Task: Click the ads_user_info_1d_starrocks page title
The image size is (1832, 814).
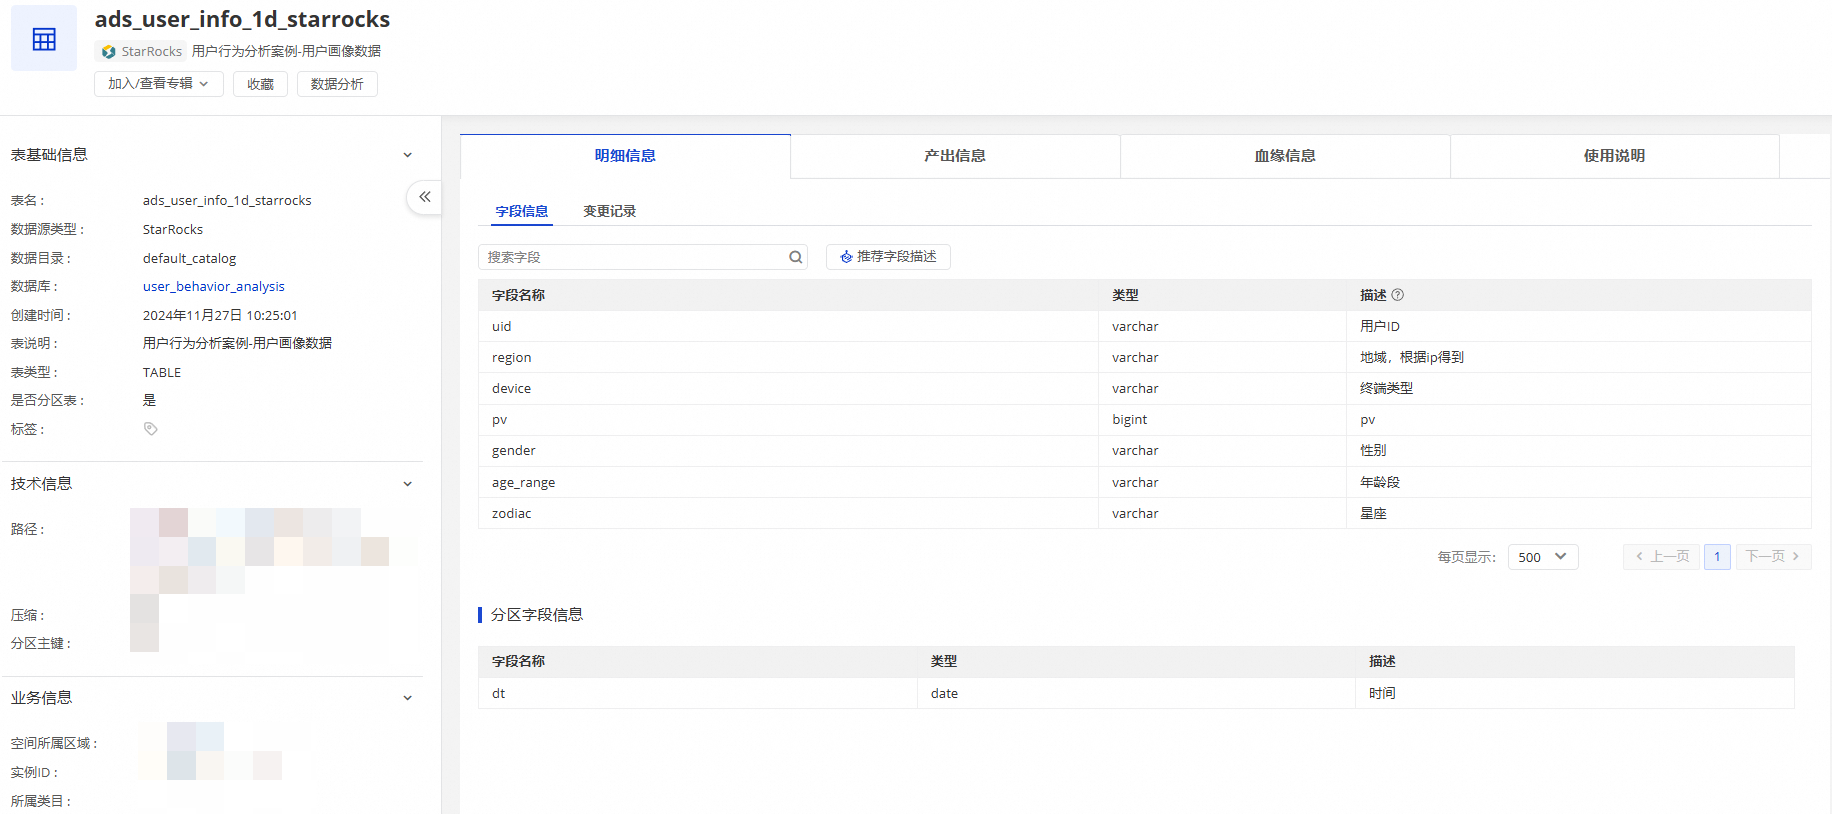Action: [x=243, y=19]
